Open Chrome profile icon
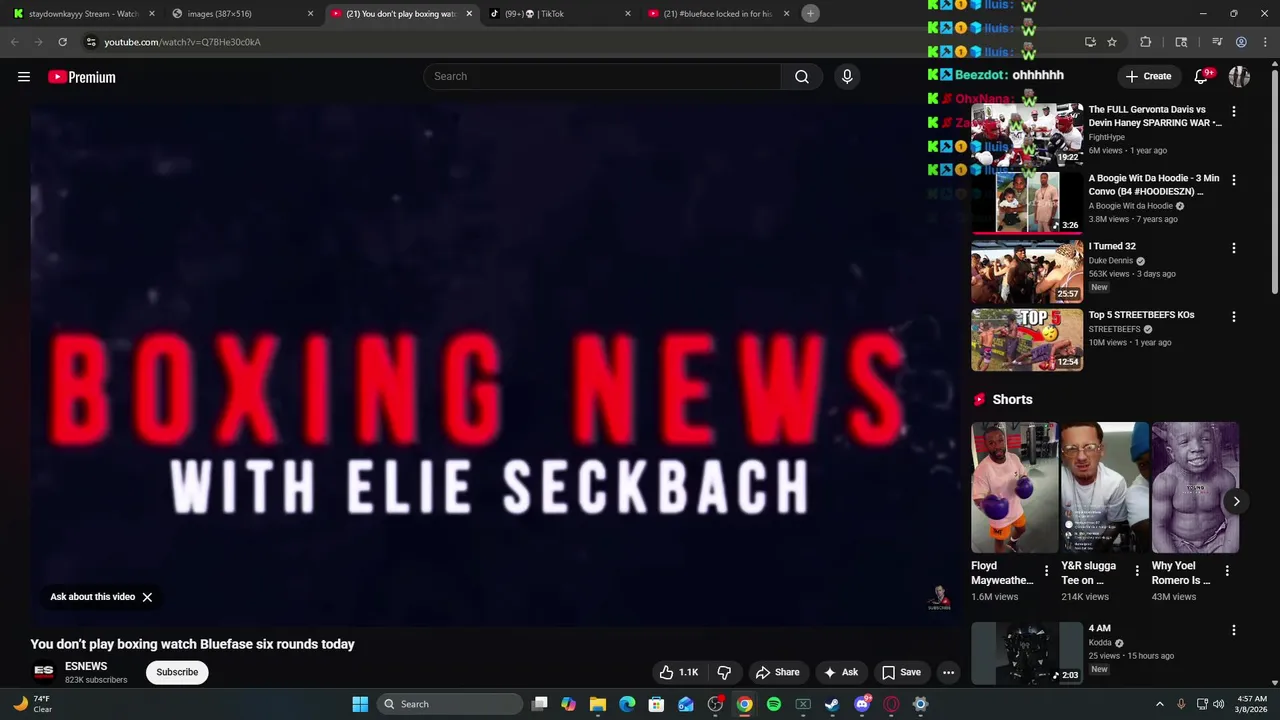 pyautogui.click(x=1241, y=42)
